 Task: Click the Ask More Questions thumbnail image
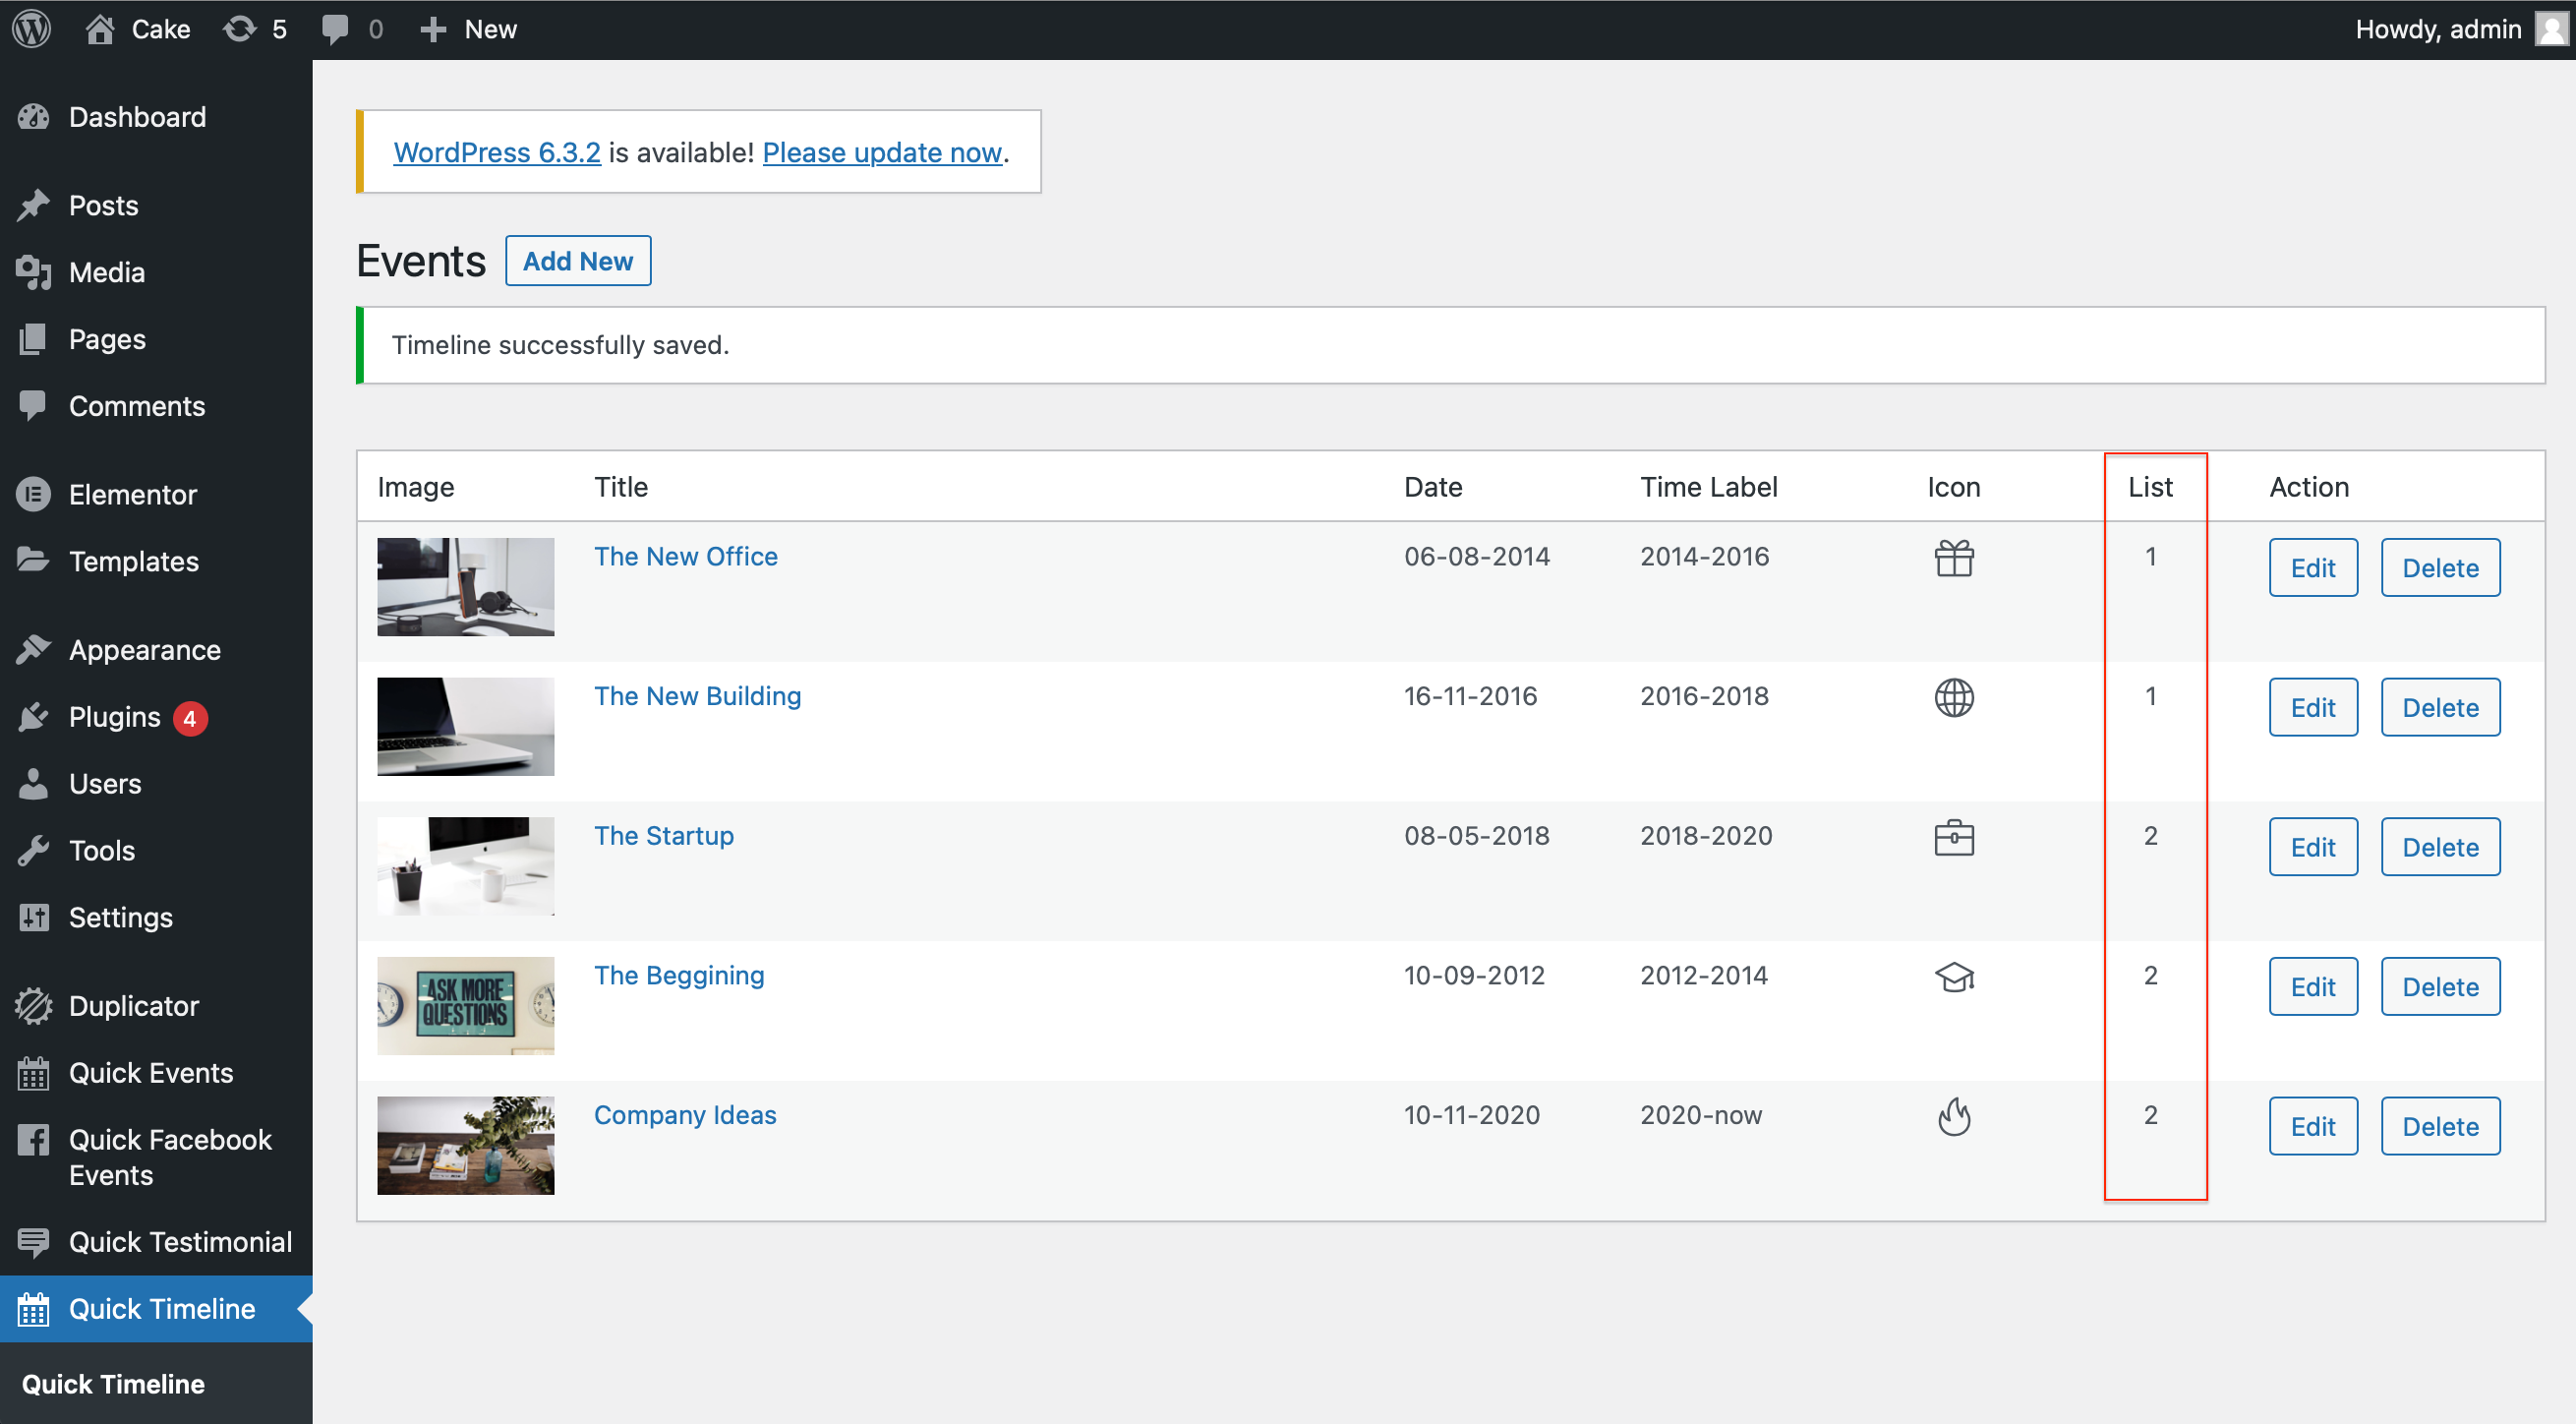(x=465, y=1006)
